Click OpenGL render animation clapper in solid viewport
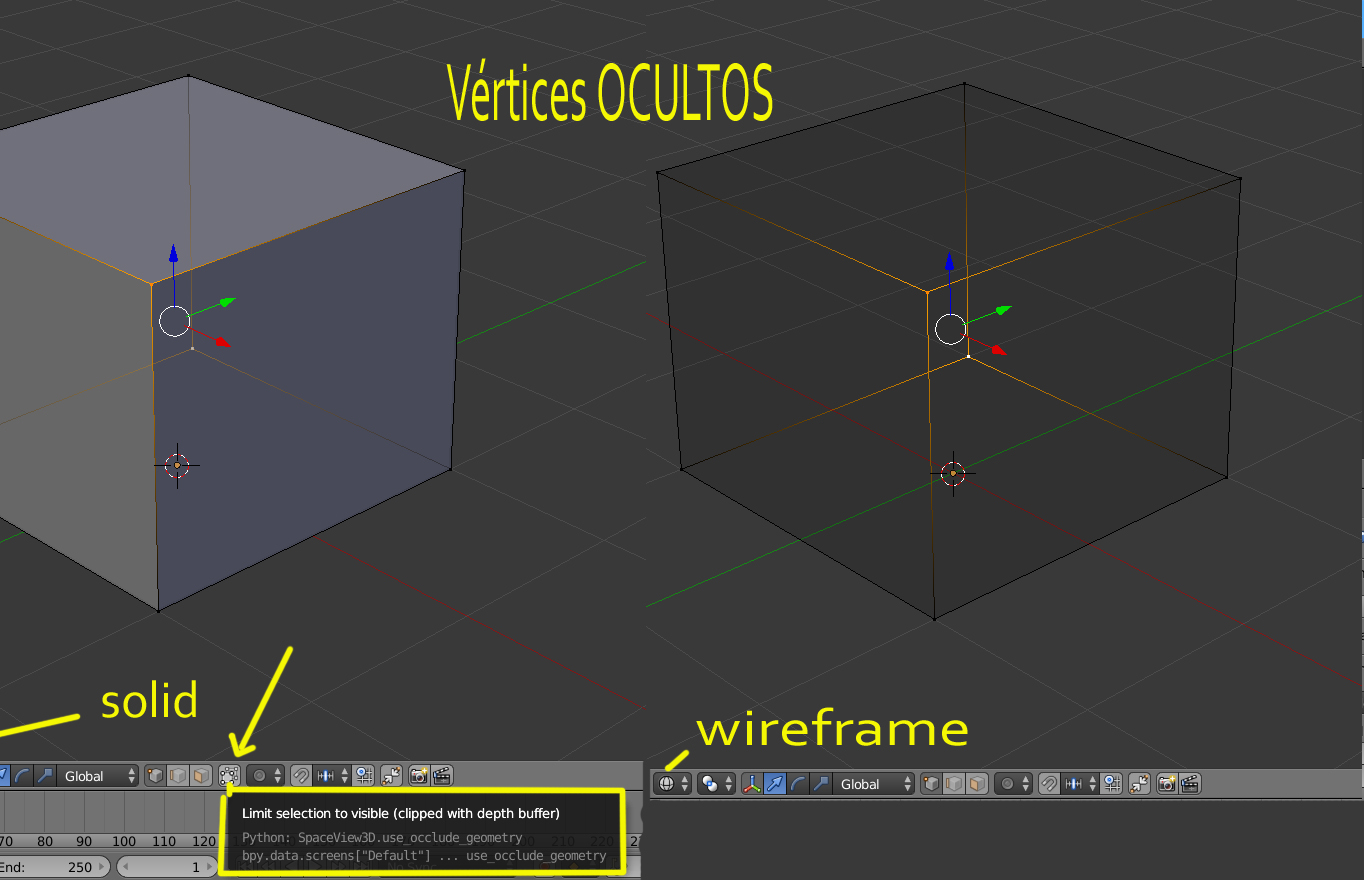Image resolution: width=1364 pixels, height=880 pixels. tap(442, 775)
